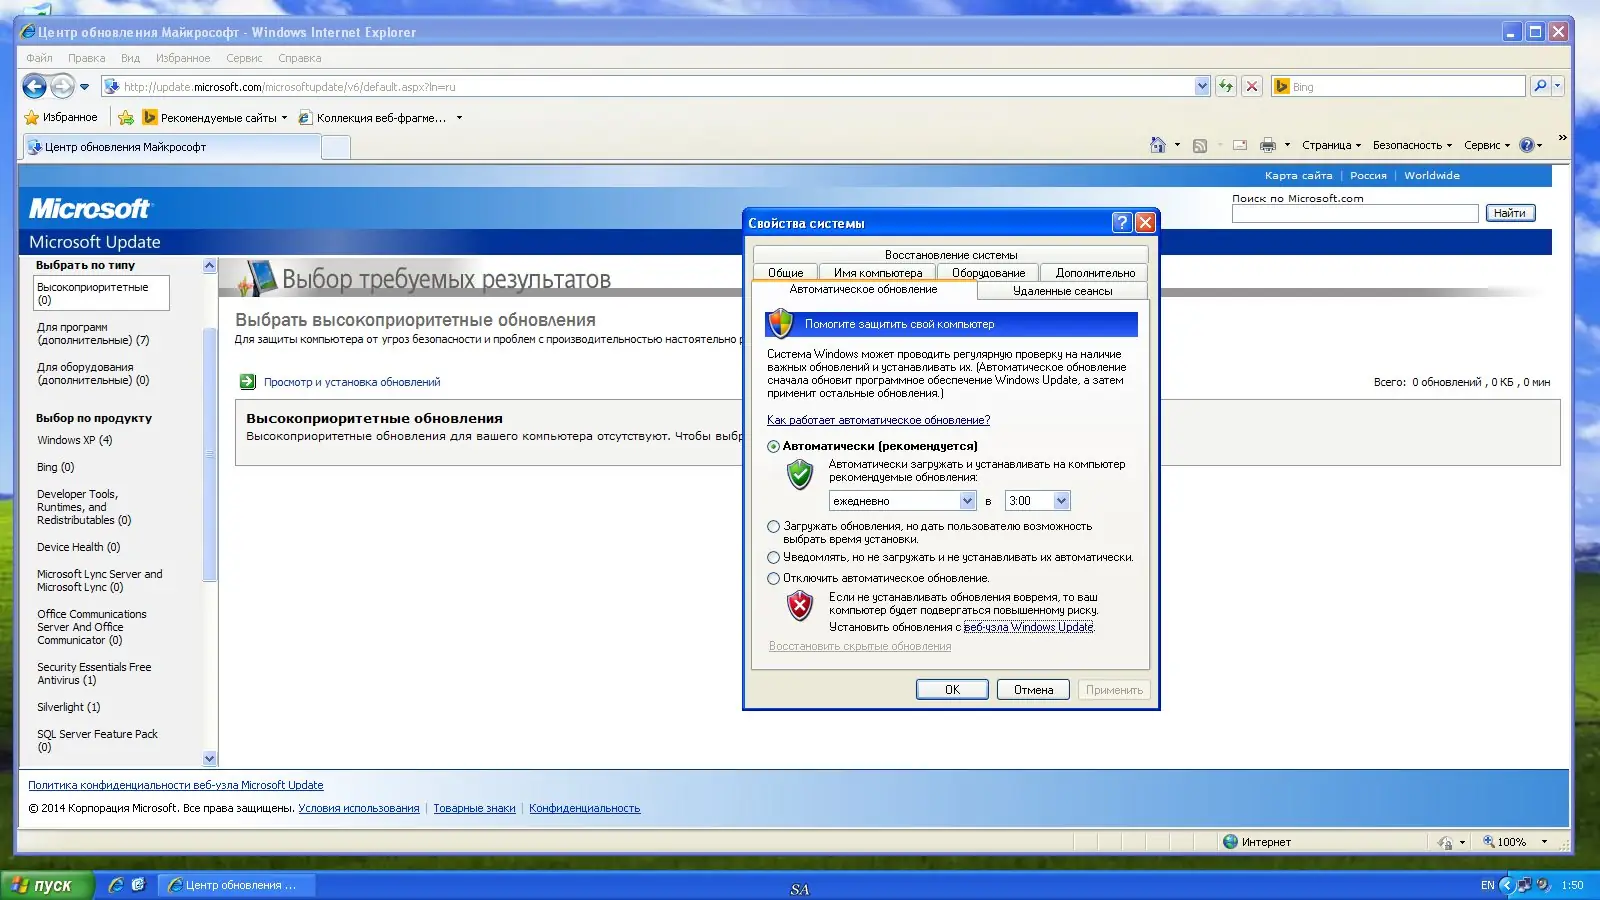Select Windows XP (4) in product list

[75, 440]
